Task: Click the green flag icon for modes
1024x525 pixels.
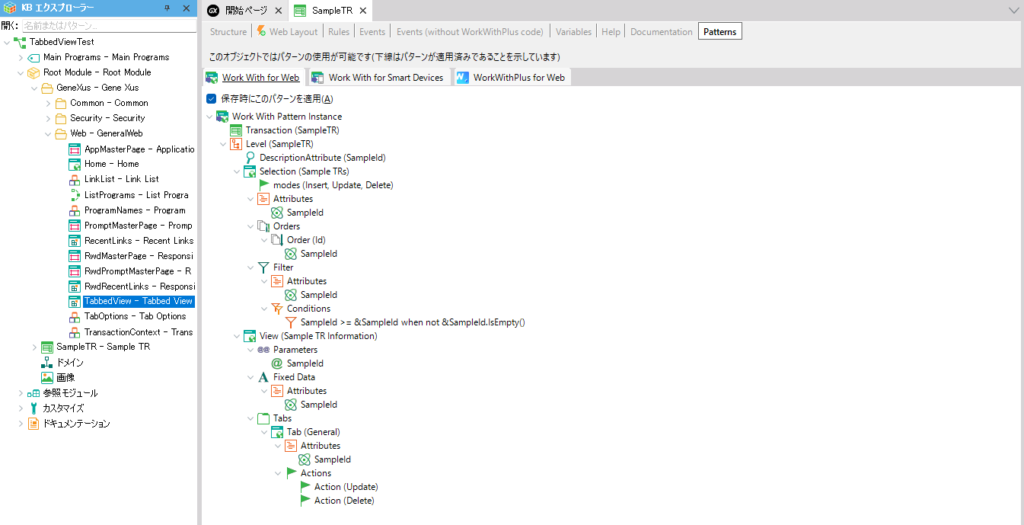Action: tap(265, 185)
